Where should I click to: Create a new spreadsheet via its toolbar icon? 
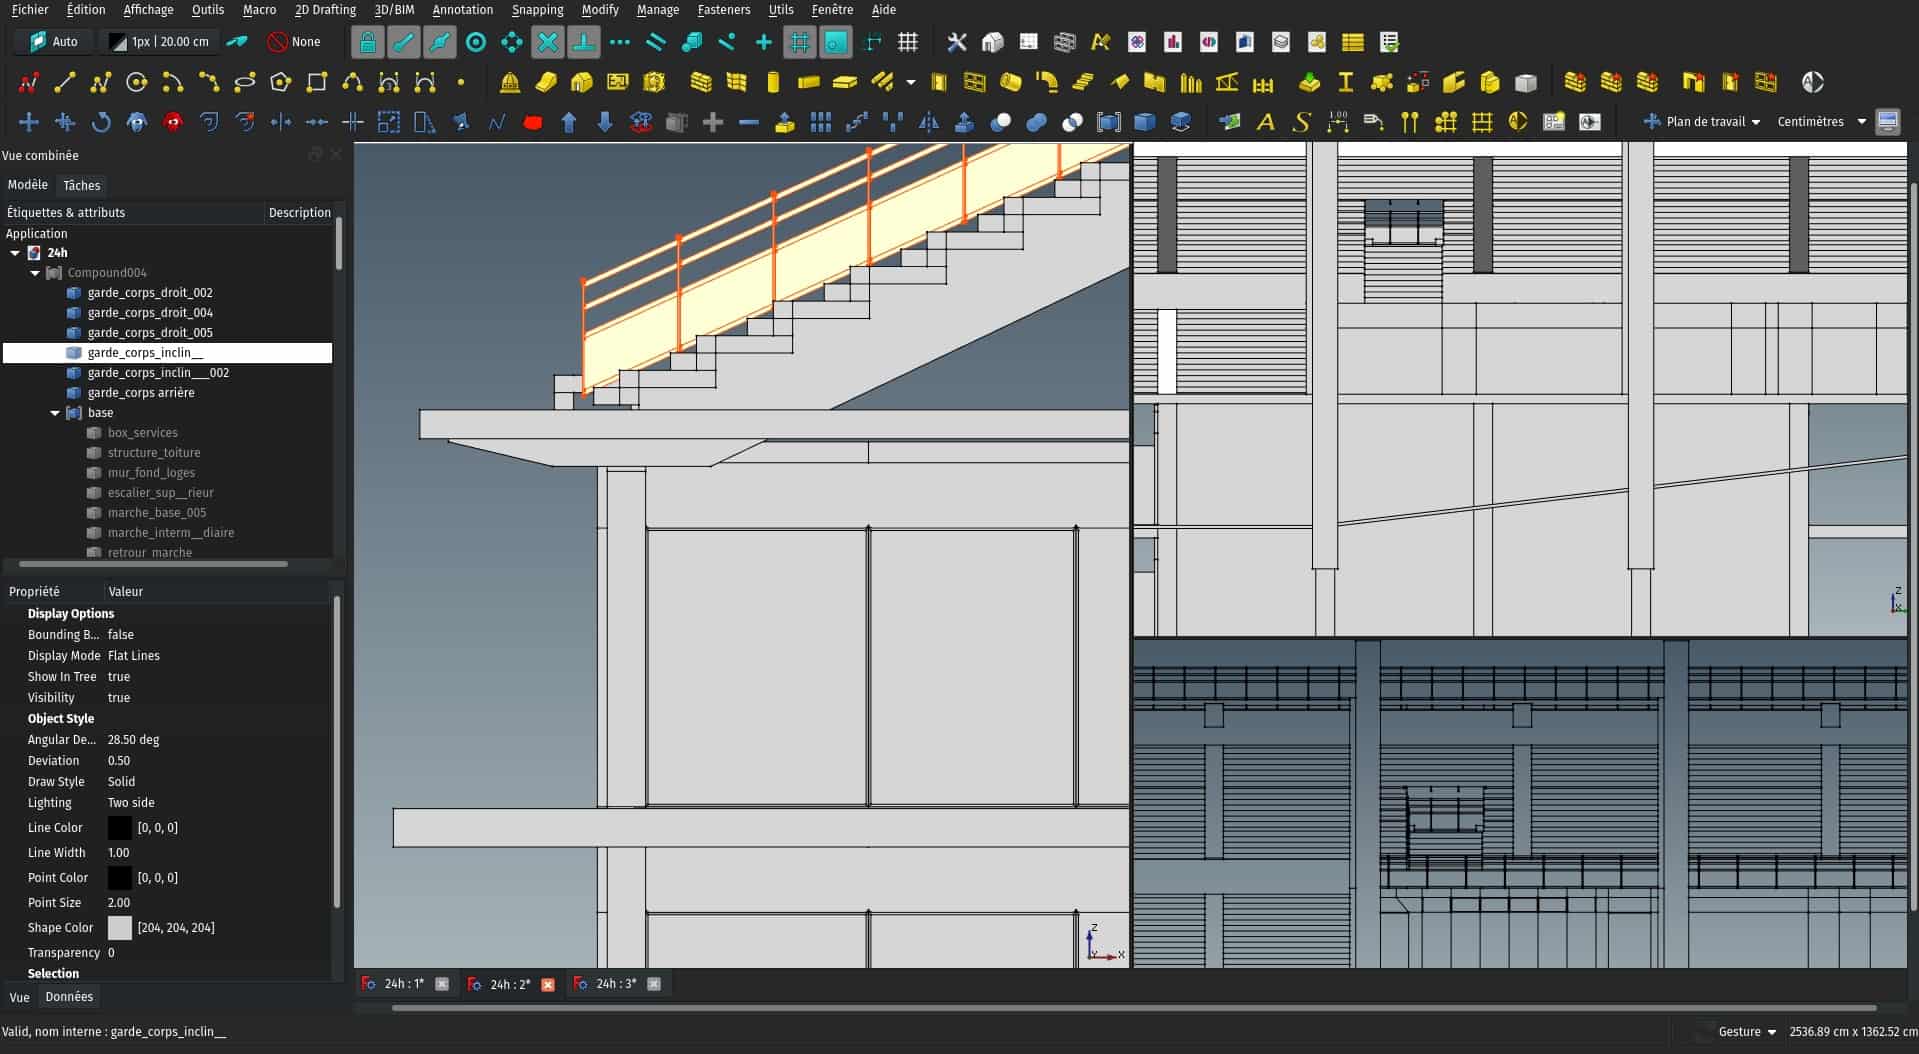coord(1353,42)
